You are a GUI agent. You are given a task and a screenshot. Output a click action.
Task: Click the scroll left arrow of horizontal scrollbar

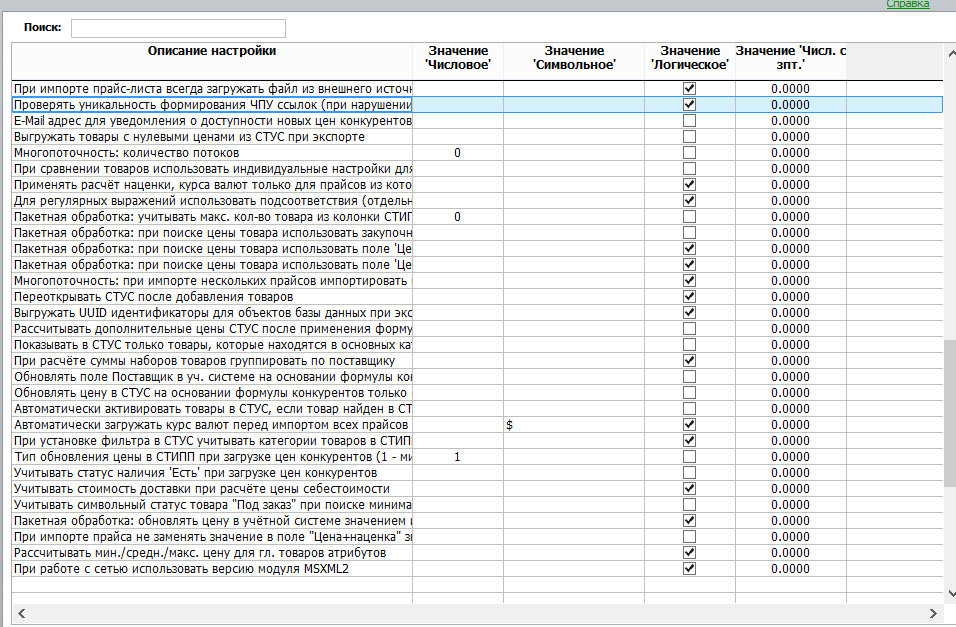click(x=22, y=614)
